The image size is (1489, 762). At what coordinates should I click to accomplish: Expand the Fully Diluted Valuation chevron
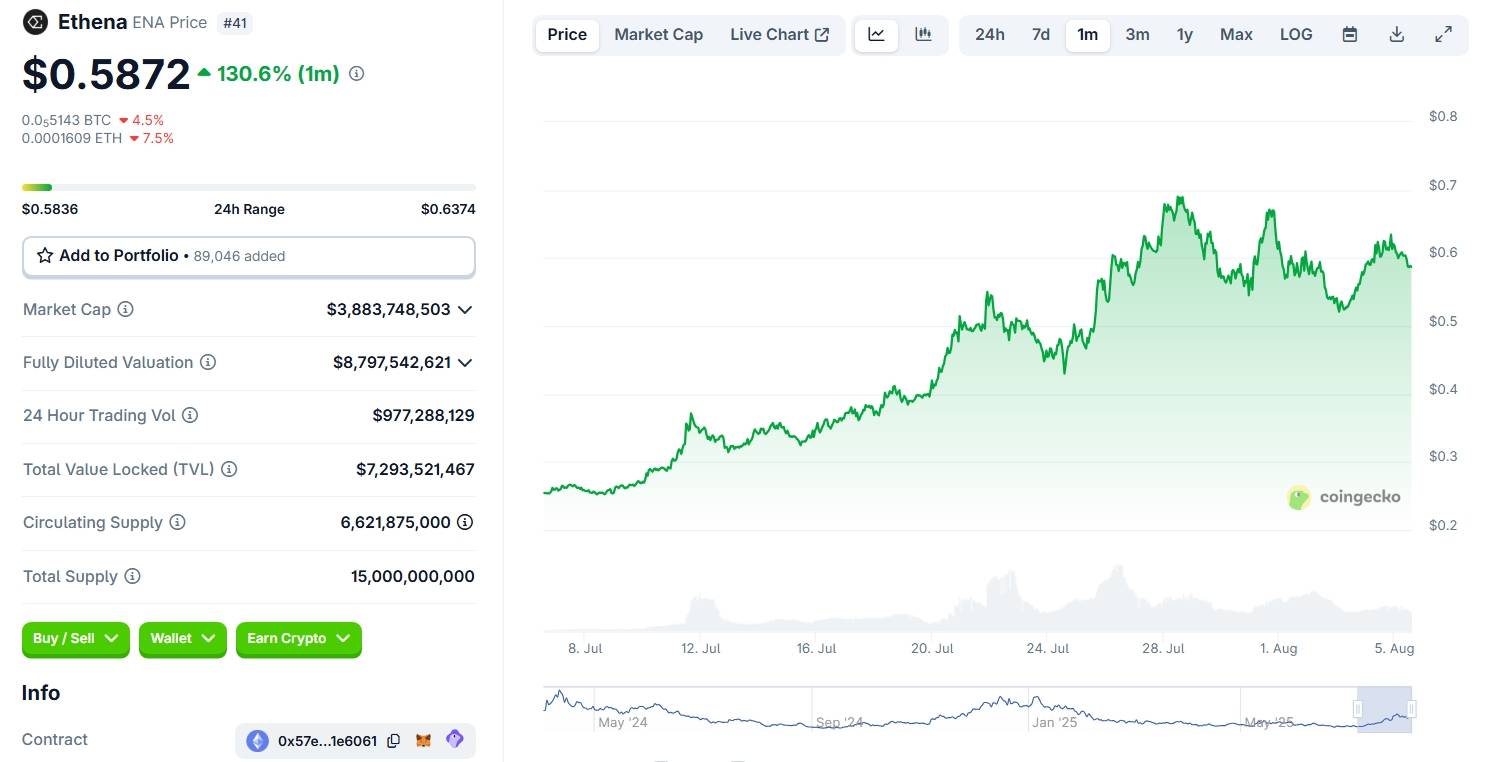pyautogui.click(x=465, y=363)
